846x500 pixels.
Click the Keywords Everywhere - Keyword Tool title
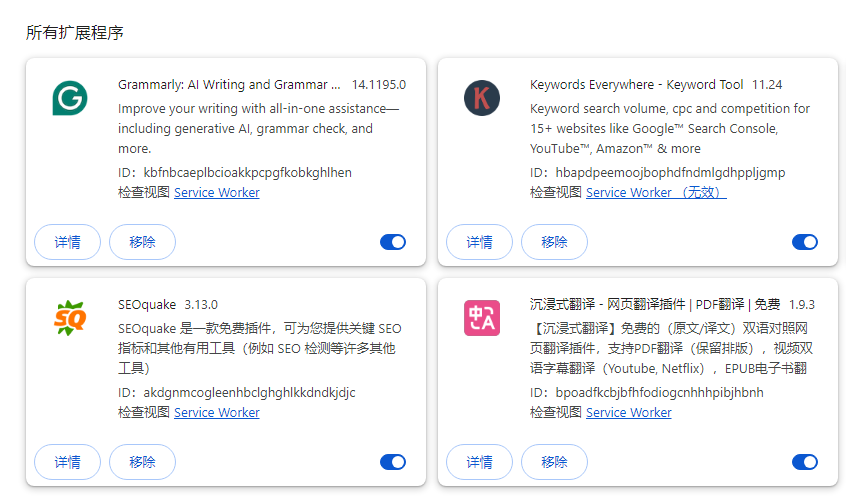pos(637,85)
